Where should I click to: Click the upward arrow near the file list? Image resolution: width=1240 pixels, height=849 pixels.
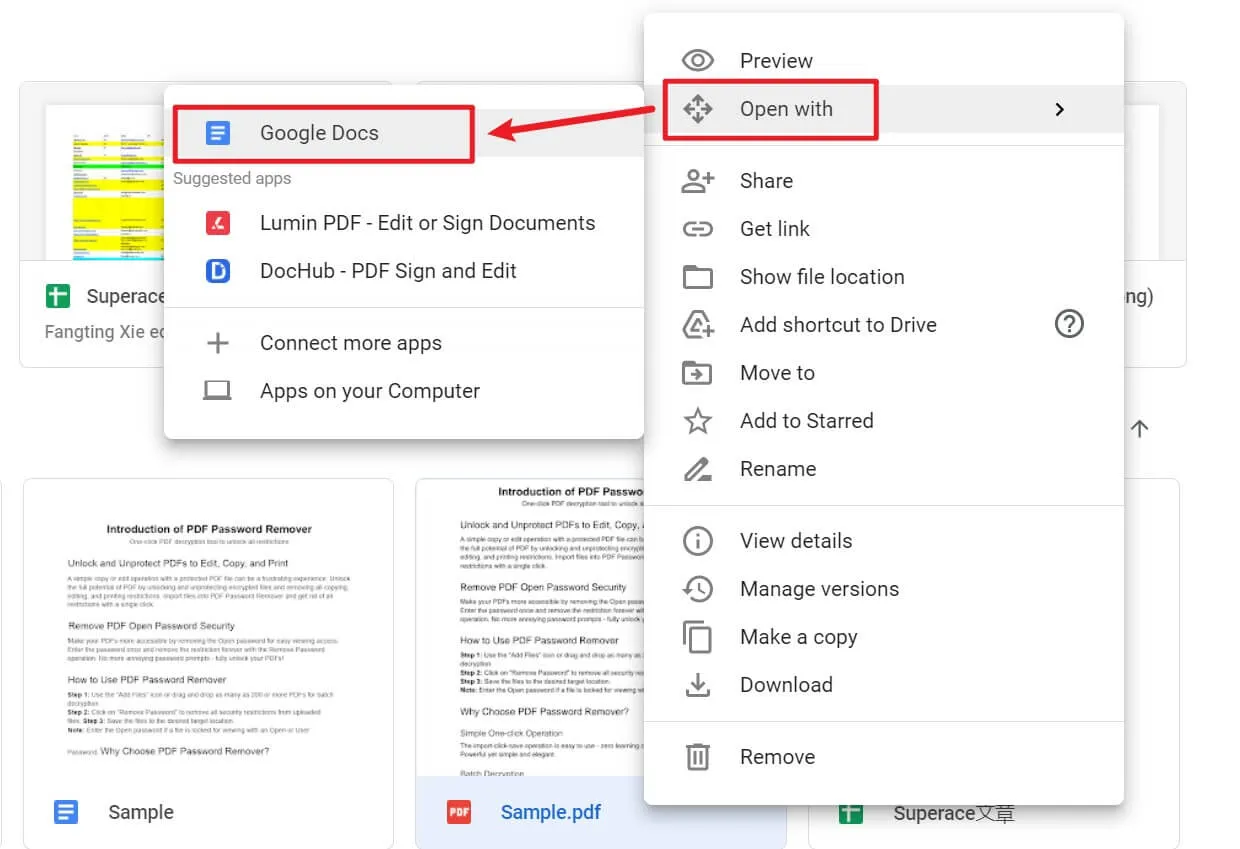coord(1139,428)
